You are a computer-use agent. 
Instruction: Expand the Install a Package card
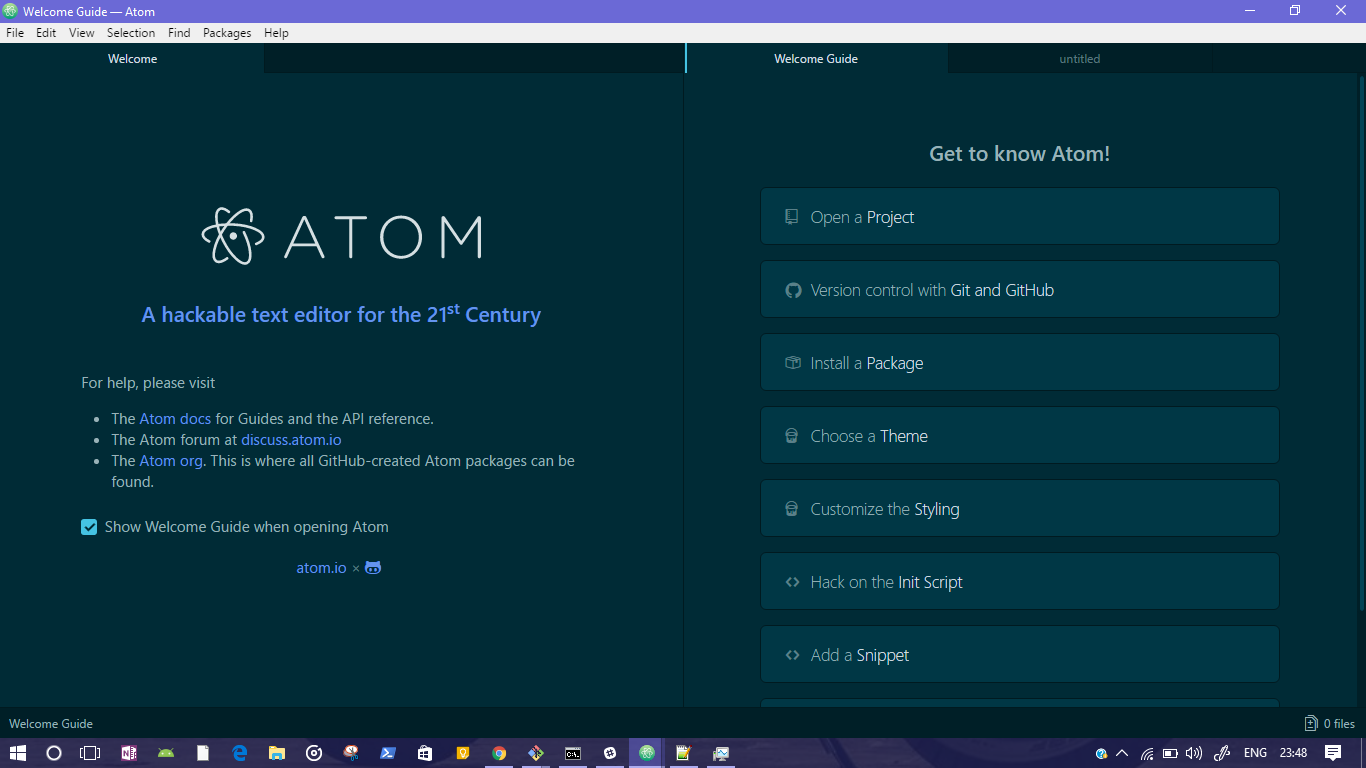coord(1020,363)
